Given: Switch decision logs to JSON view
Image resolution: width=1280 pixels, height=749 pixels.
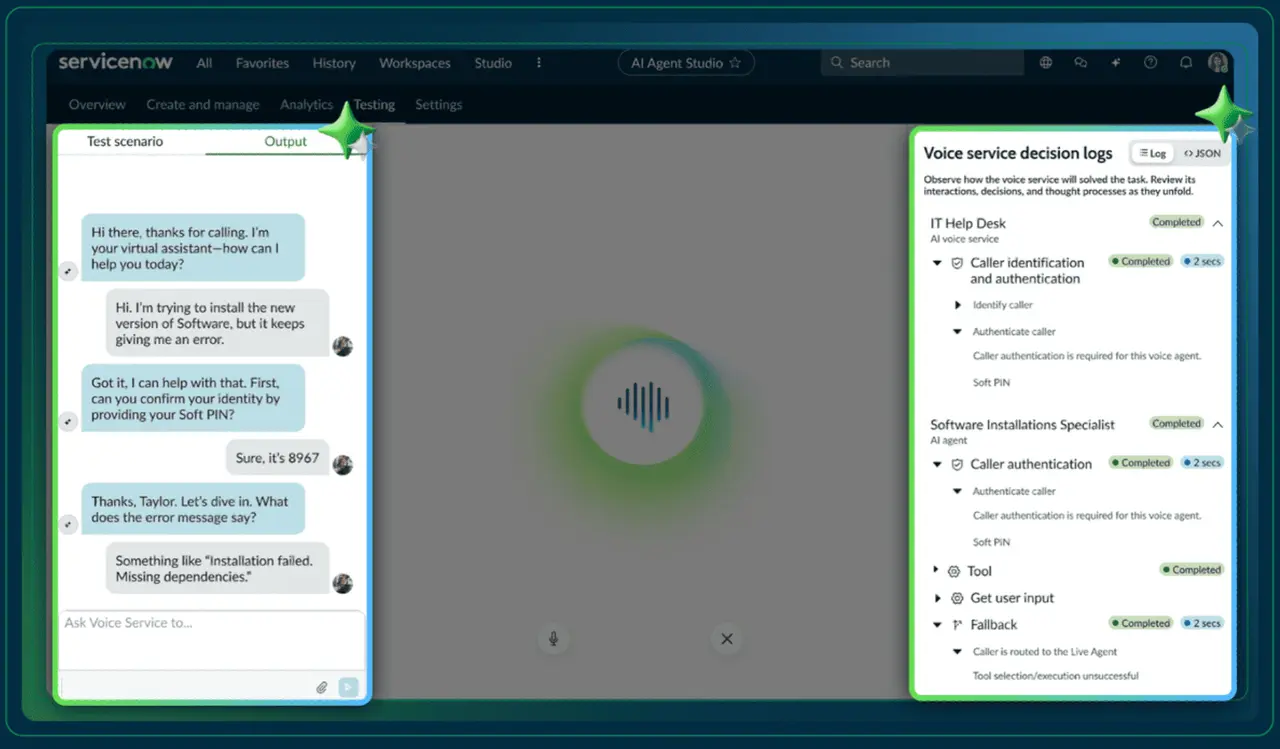Looking at the screenshot, I should click(x=1201, y=153).
